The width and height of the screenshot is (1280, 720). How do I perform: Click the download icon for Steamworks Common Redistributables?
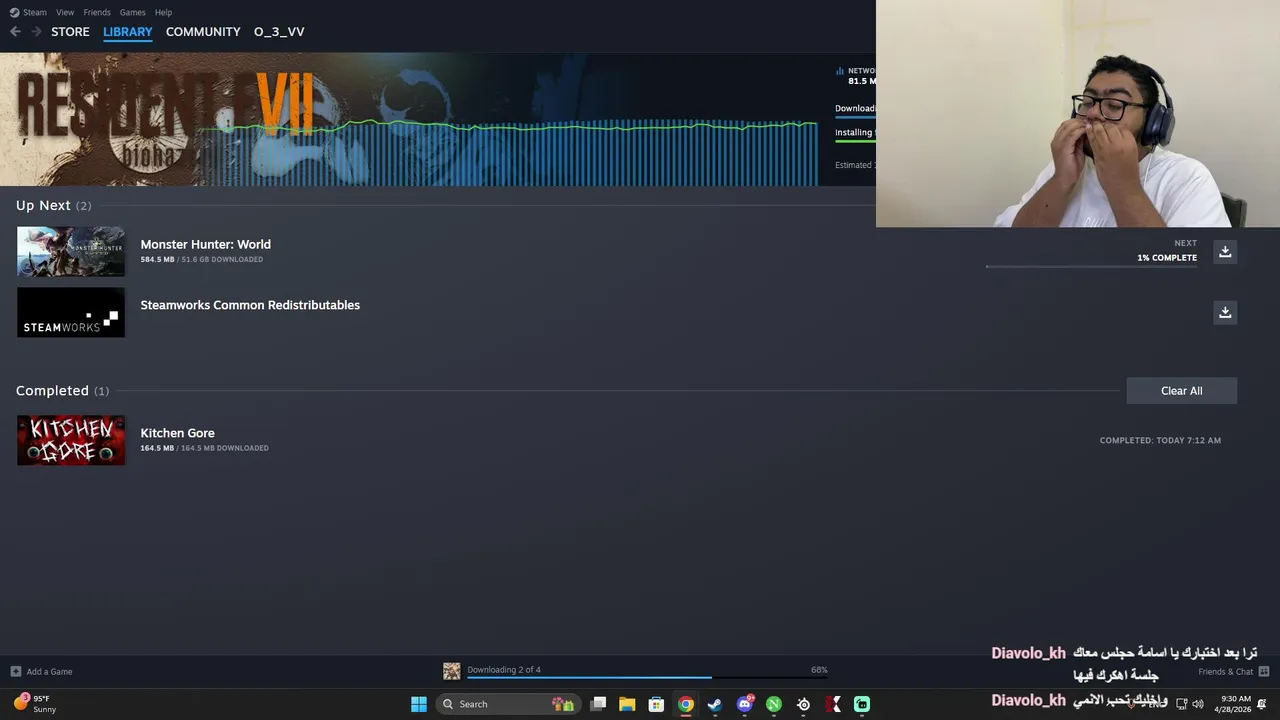1225,313
